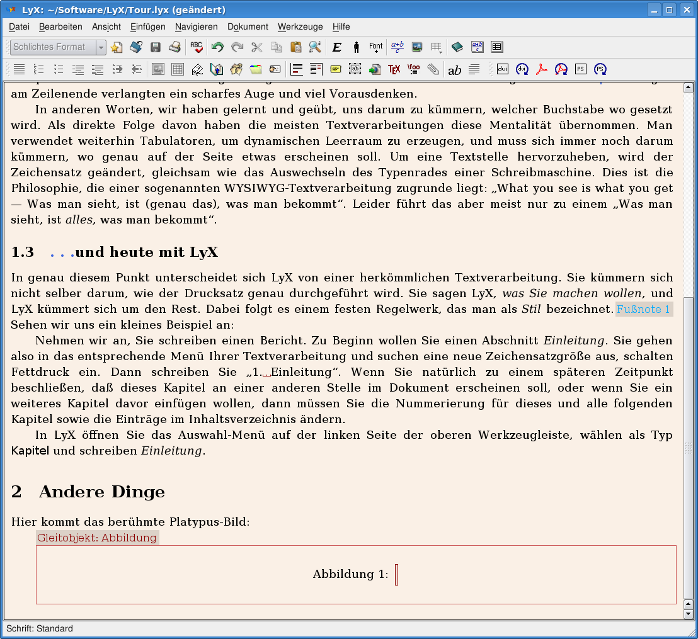Collapse the Gleitobjekt: Abbildung float label
The width and height of the screenshot is (698, 639).
click(x=97, y=538)
